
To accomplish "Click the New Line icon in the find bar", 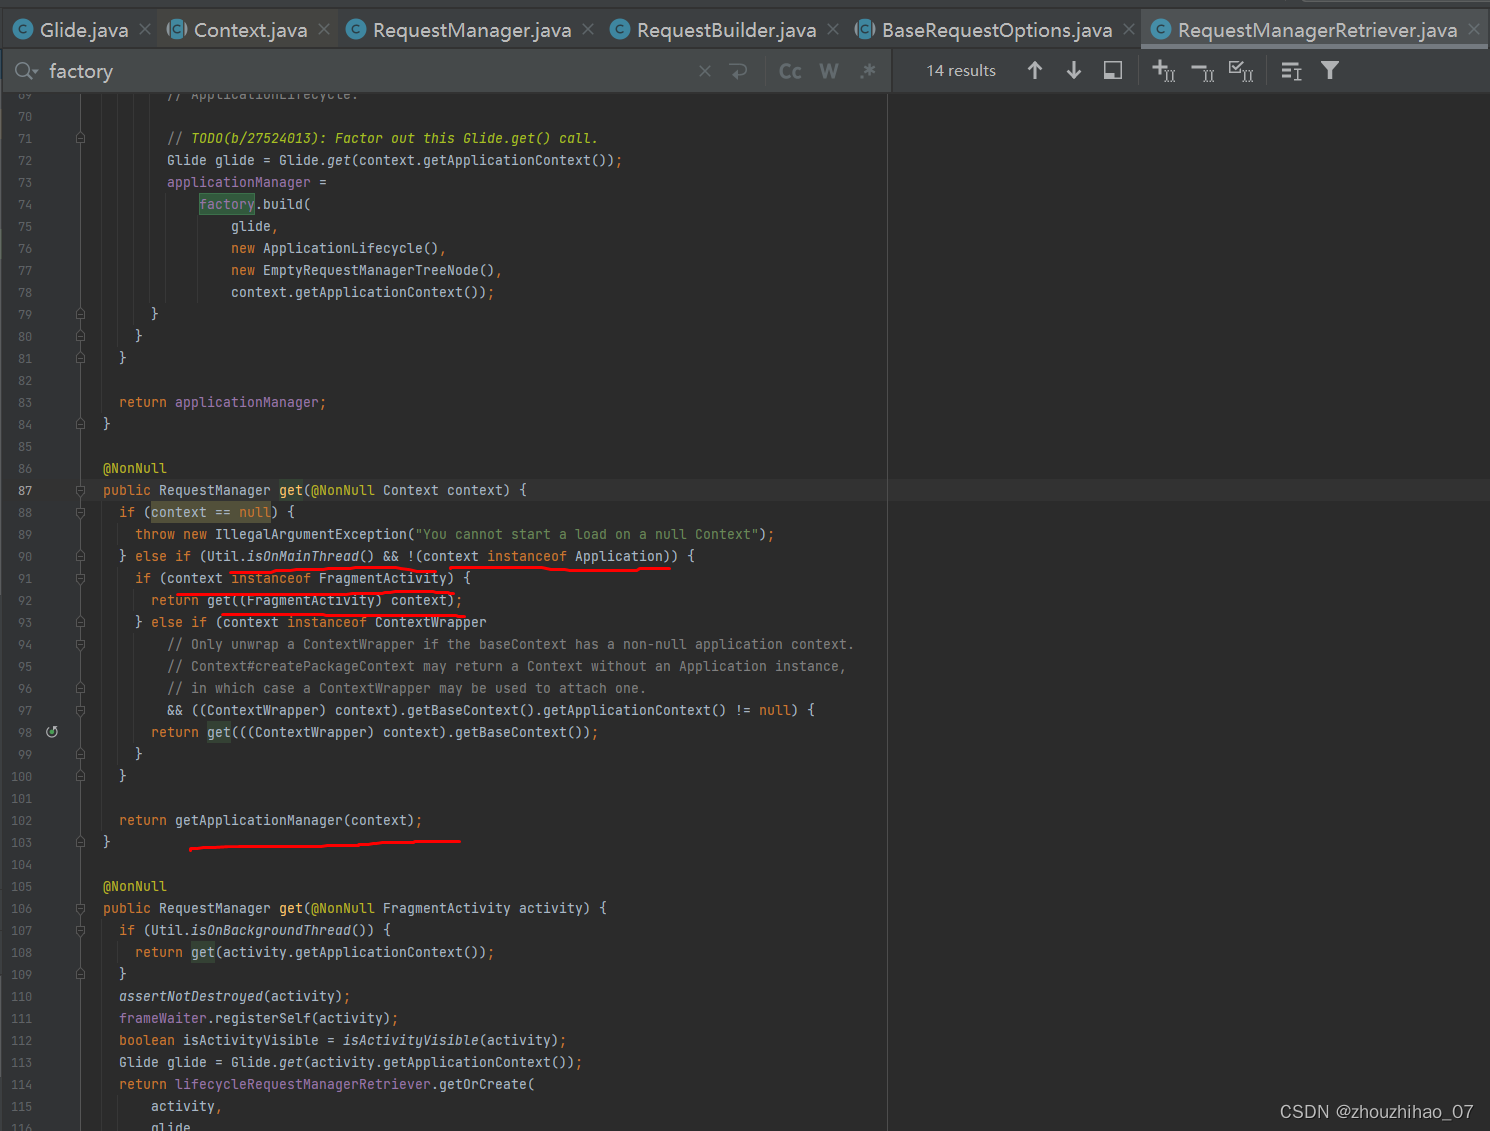I will [739, 71].
